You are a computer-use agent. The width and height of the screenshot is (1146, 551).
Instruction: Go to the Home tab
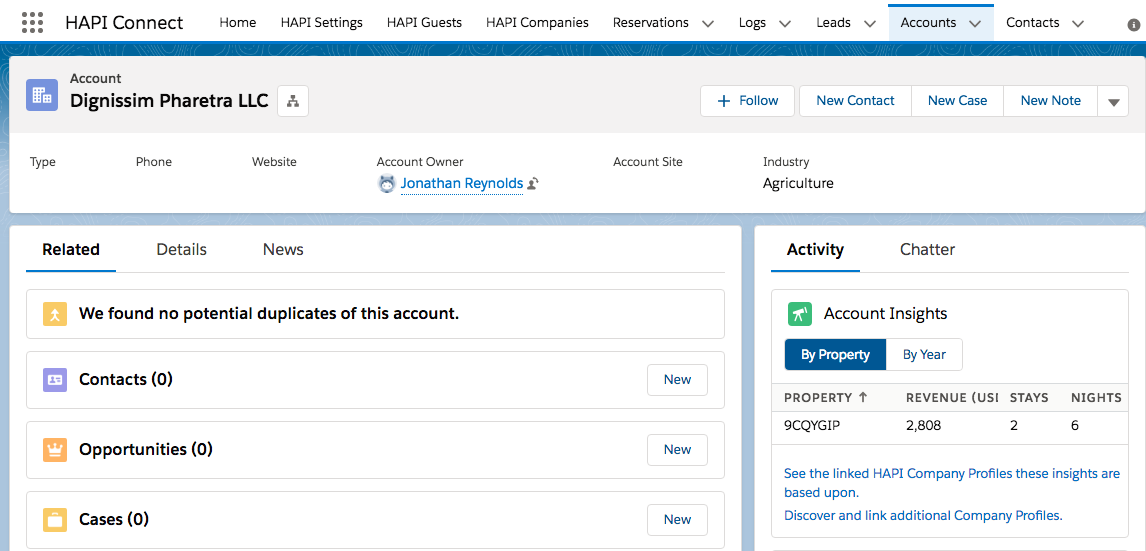[x=238, y=23]
